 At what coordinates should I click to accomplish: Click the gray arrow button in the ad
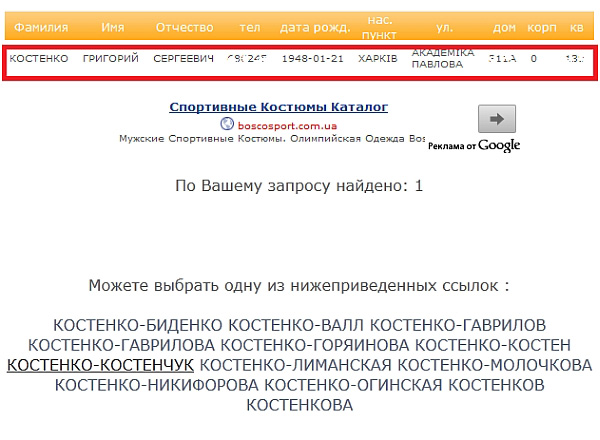click(x=497, y=118)
